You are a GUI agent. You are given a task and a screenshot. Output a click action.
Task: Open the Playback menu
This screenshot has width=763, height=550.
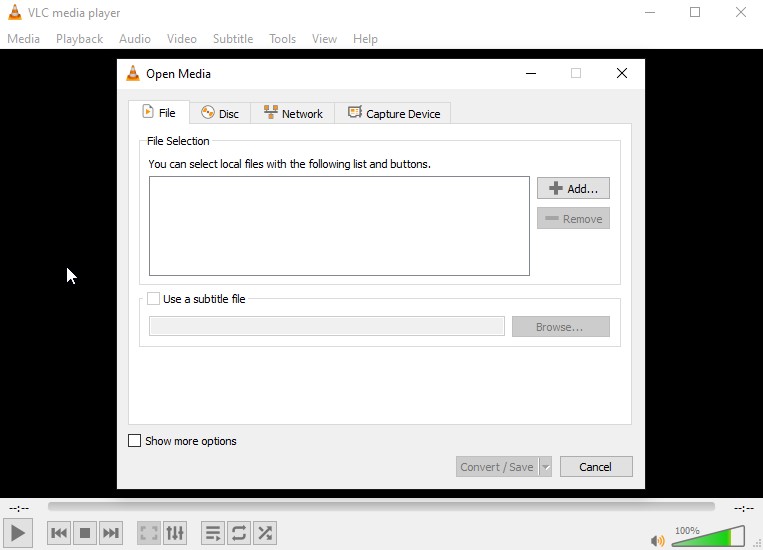[x=79, y=39]
